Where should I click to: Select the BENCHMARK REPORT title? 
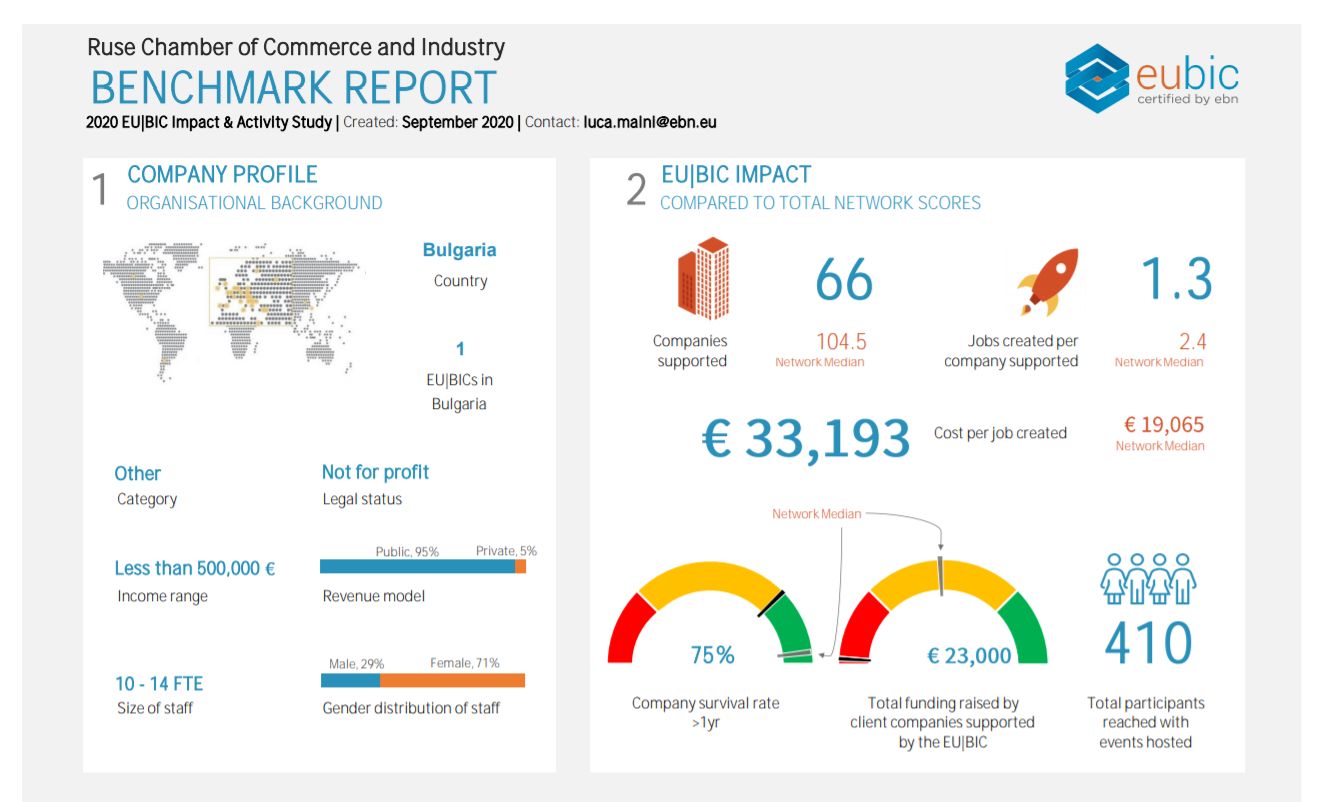click(293, 88)
